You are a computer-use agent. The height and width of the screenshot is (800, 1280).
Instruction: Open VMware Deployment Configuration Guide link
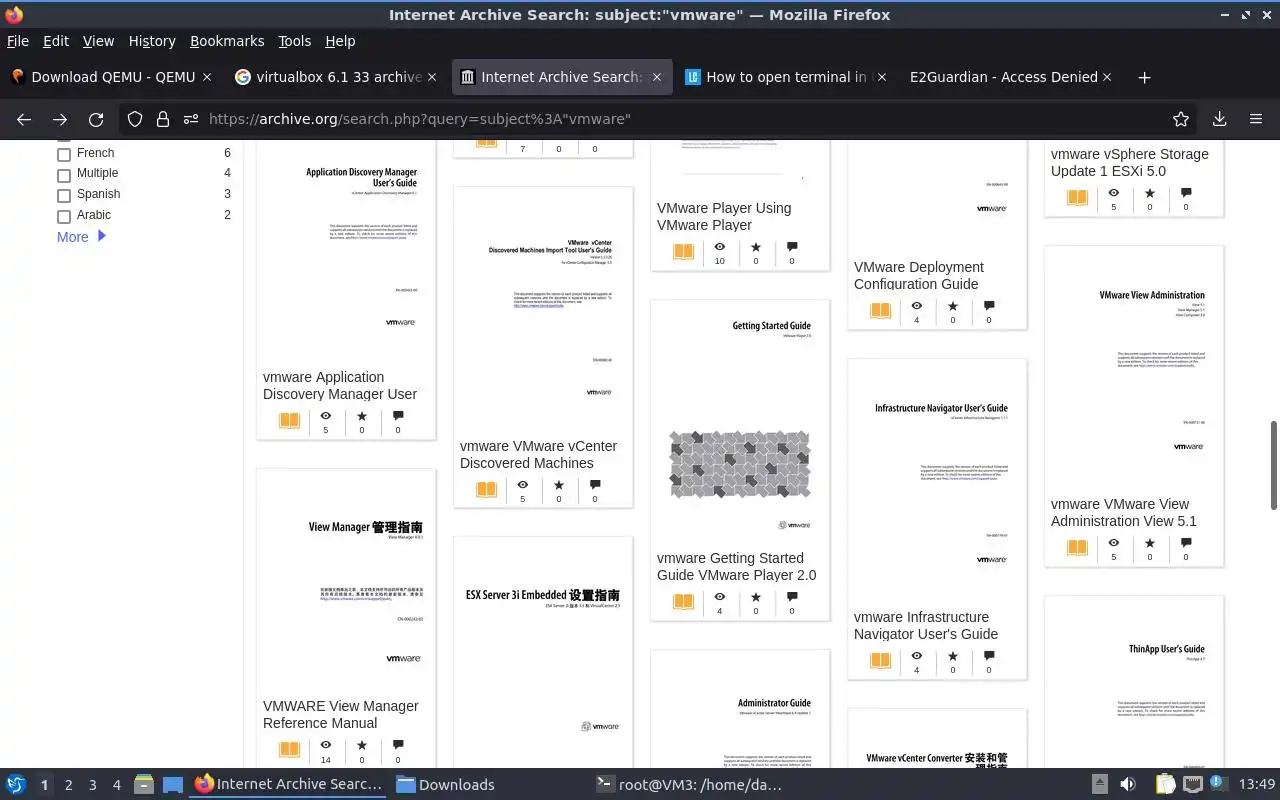tap(919, 275)
